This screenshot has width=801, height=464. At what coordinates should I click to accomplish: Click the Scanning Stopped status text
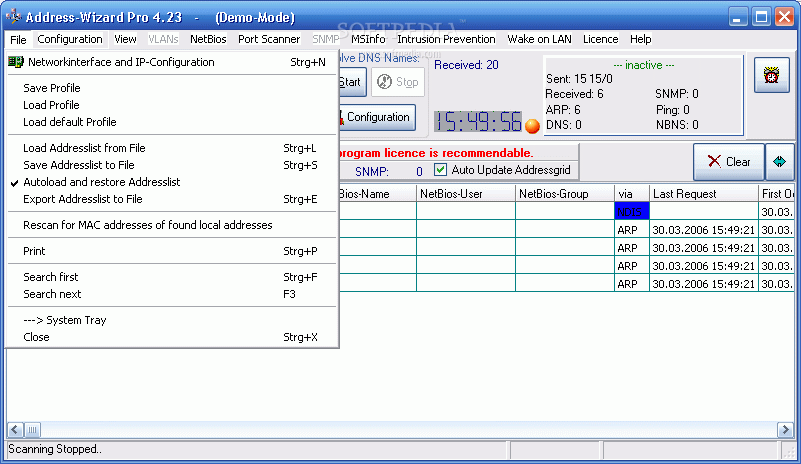[x=55, y=449]
